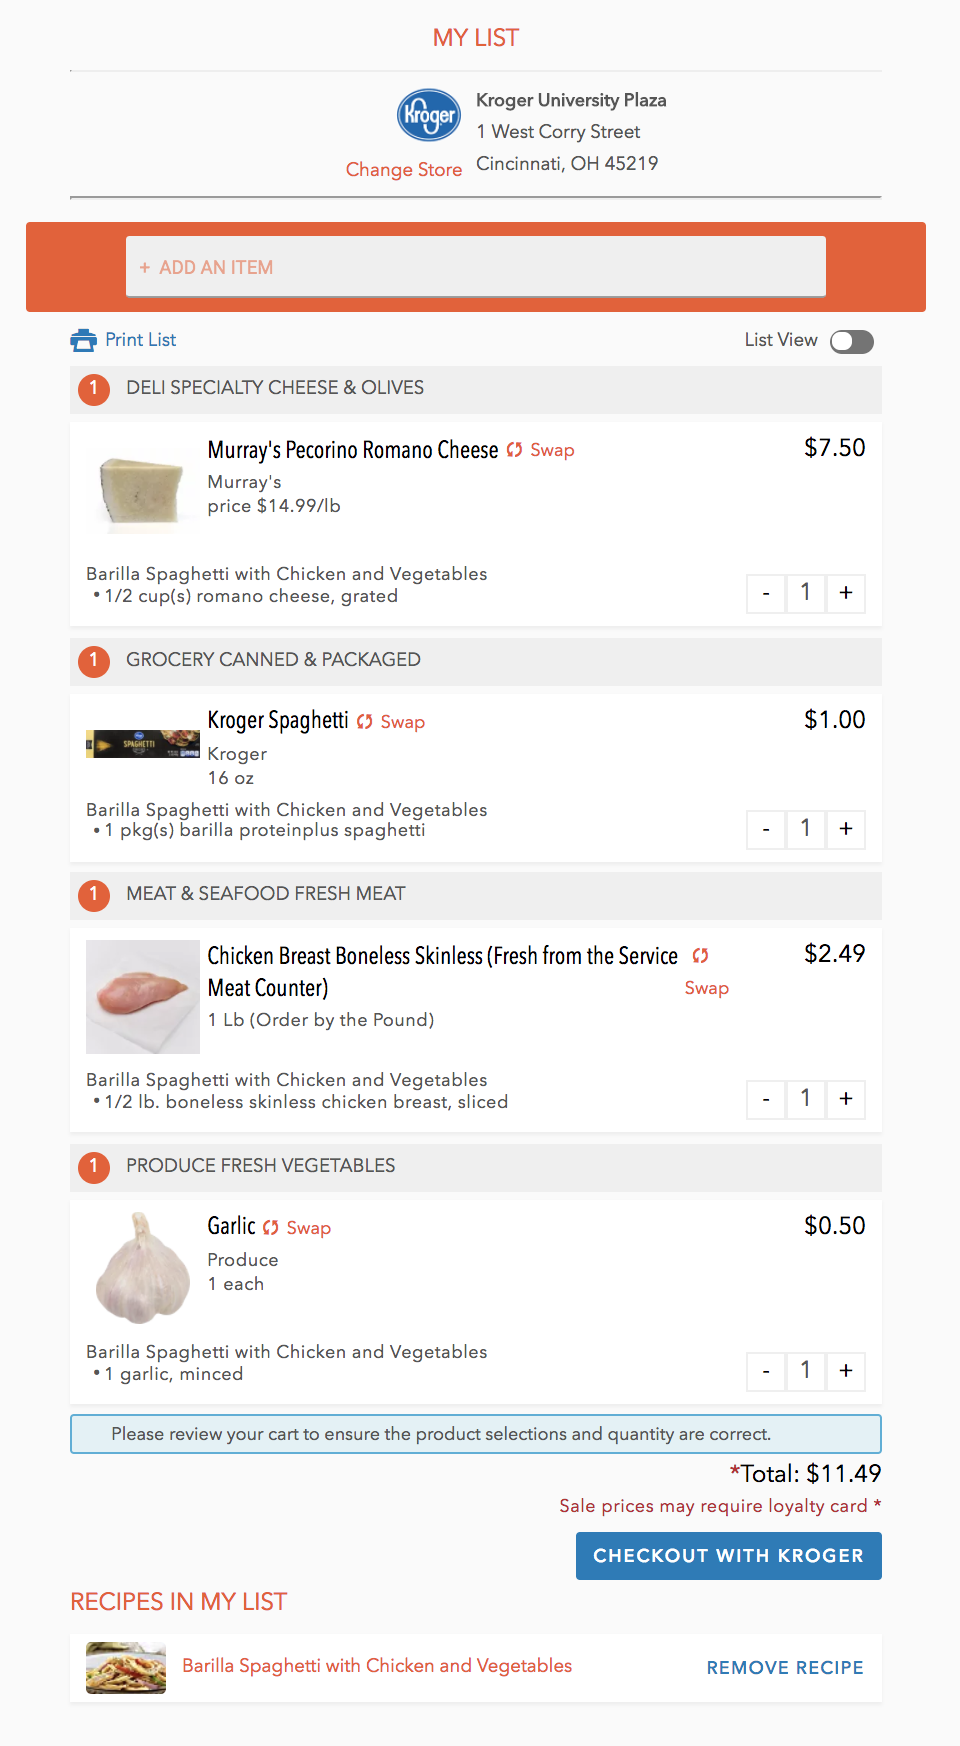Edit the spaghetti quantity value box
The height and width of the screenshot is (1746, 960).
tap(805, 829)
